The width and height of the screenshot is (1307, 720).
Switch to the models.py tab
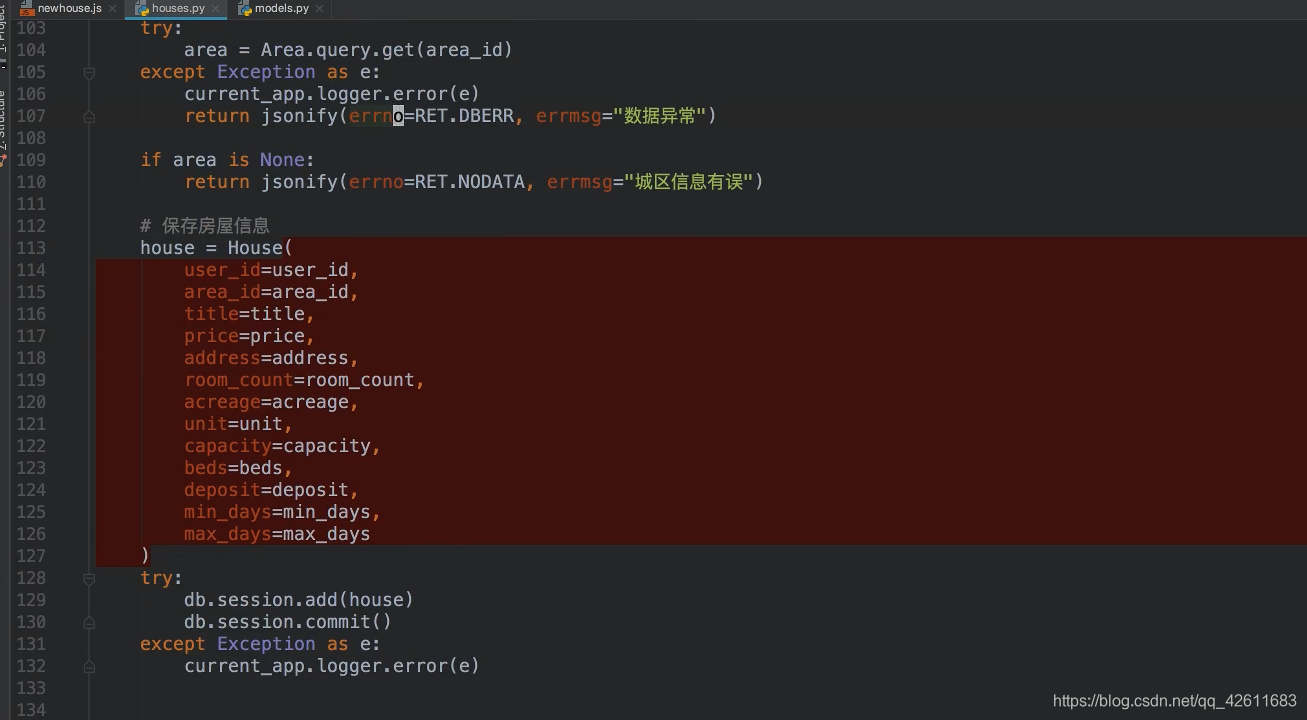[x=279, y=8]
